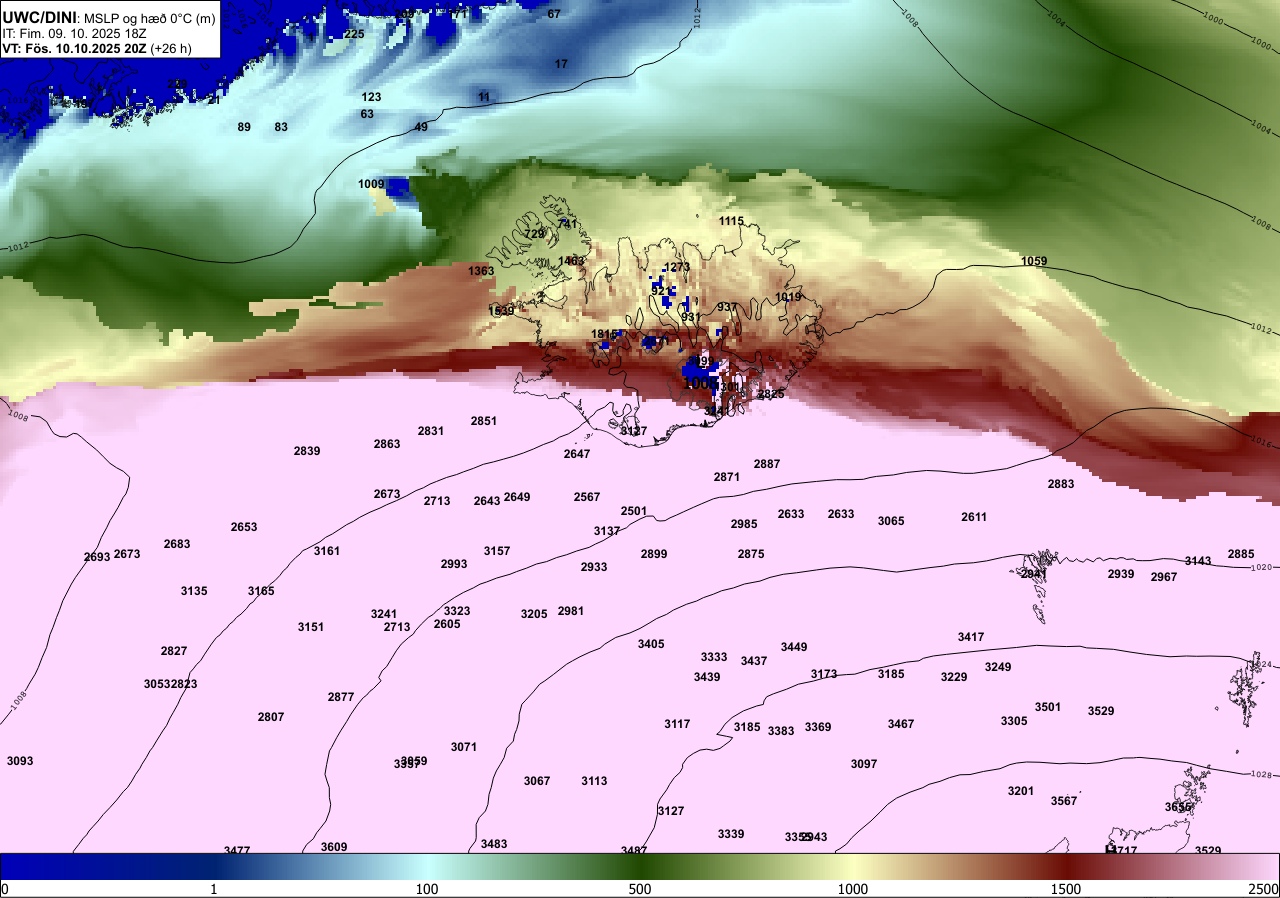Click the map value '3067'

coord(537,781)
